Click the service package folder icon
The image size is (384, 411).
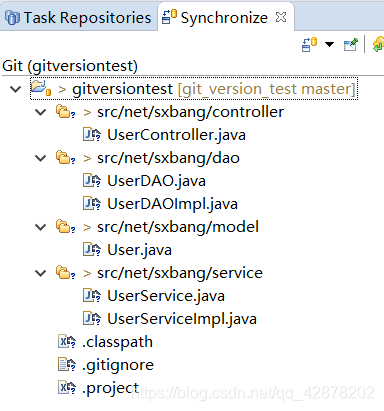tap(65, 273)
